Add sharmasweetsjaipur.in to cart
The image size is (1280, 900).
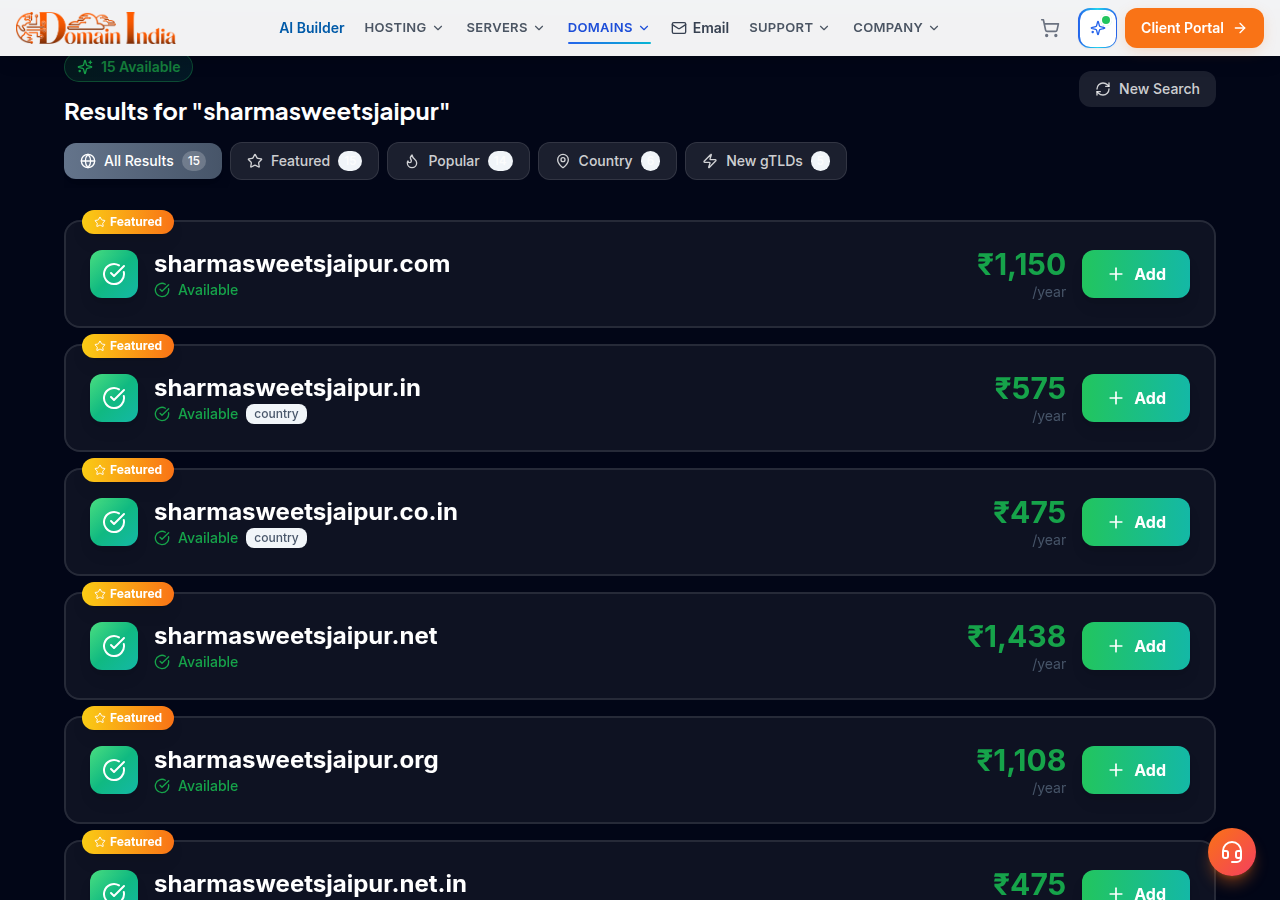tap(1136, 398)
